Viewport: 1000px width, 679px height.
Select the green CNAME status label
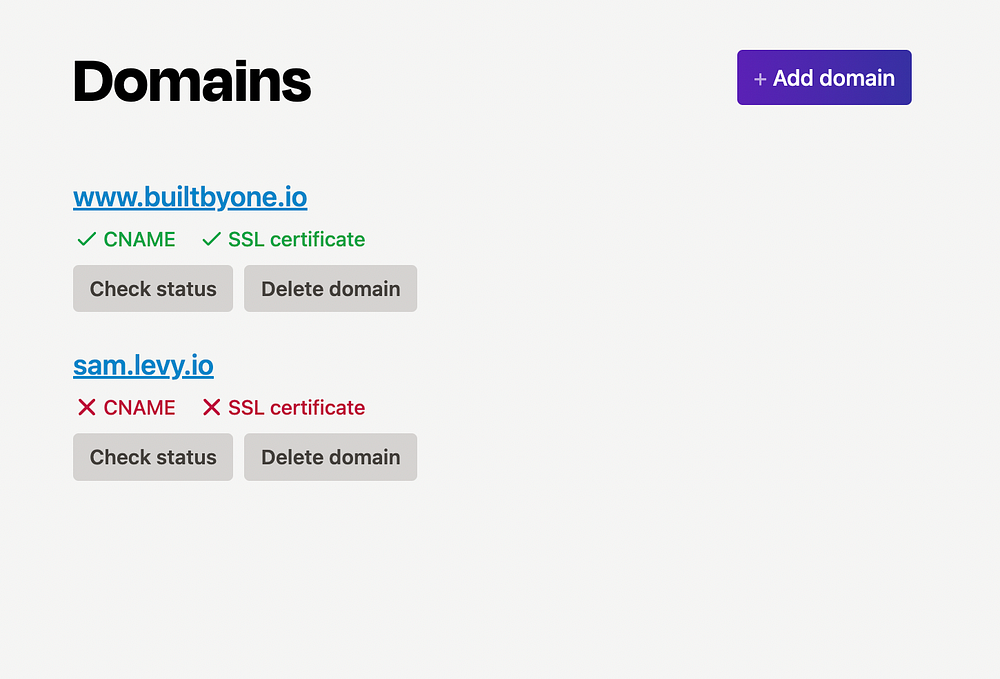tap(139, 240)
